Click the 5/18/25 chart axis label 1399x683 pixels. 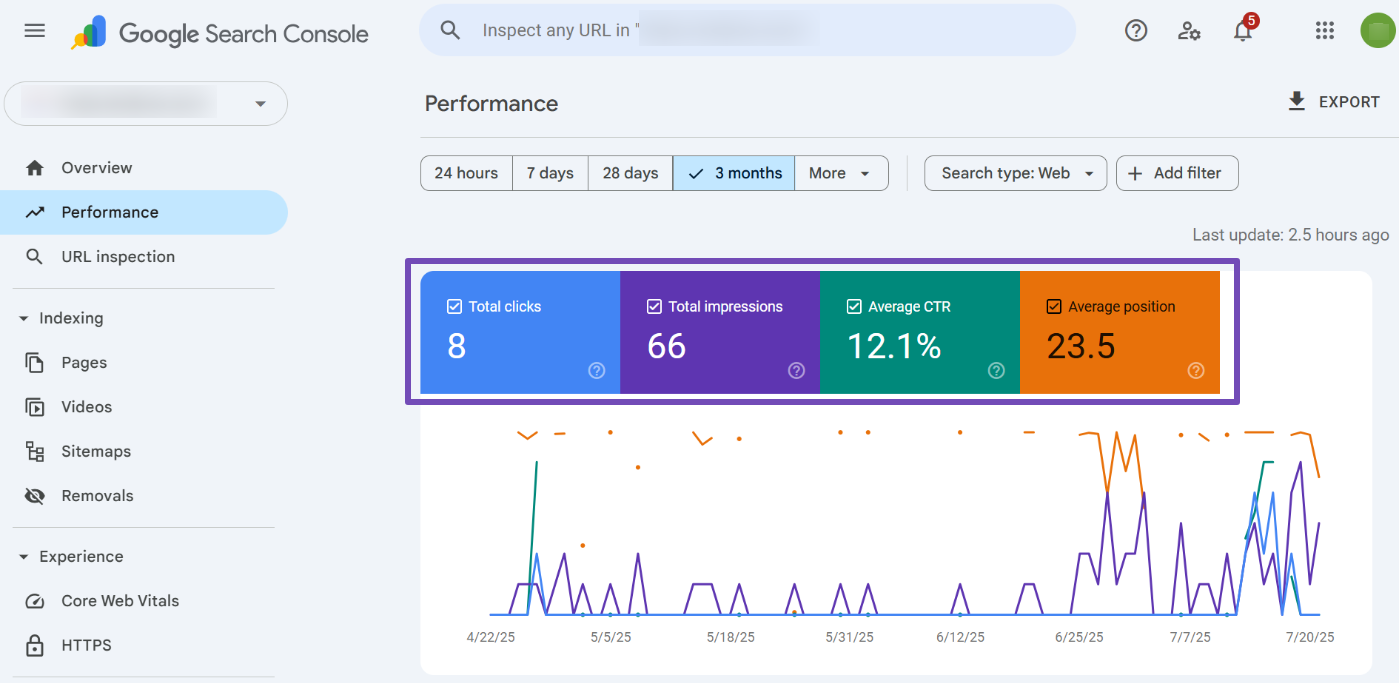pos(730,637)
